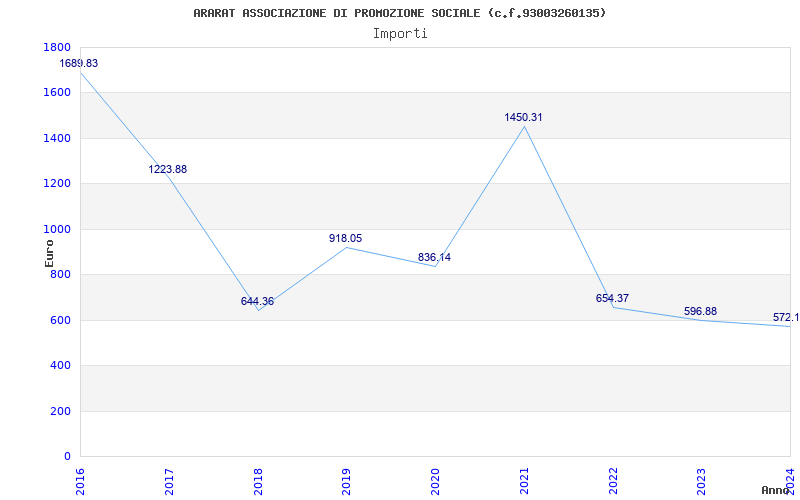
Task: Click the 800 y-axis tick label
Action: pos(60,275)
